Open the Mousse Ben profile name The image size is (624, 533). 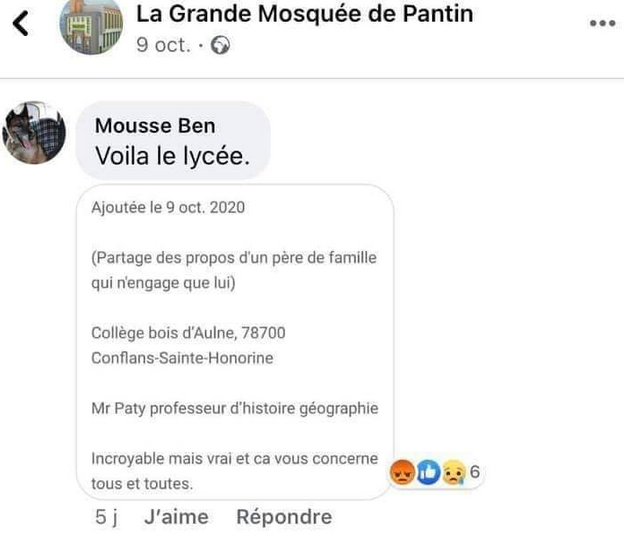click(155, 126)
